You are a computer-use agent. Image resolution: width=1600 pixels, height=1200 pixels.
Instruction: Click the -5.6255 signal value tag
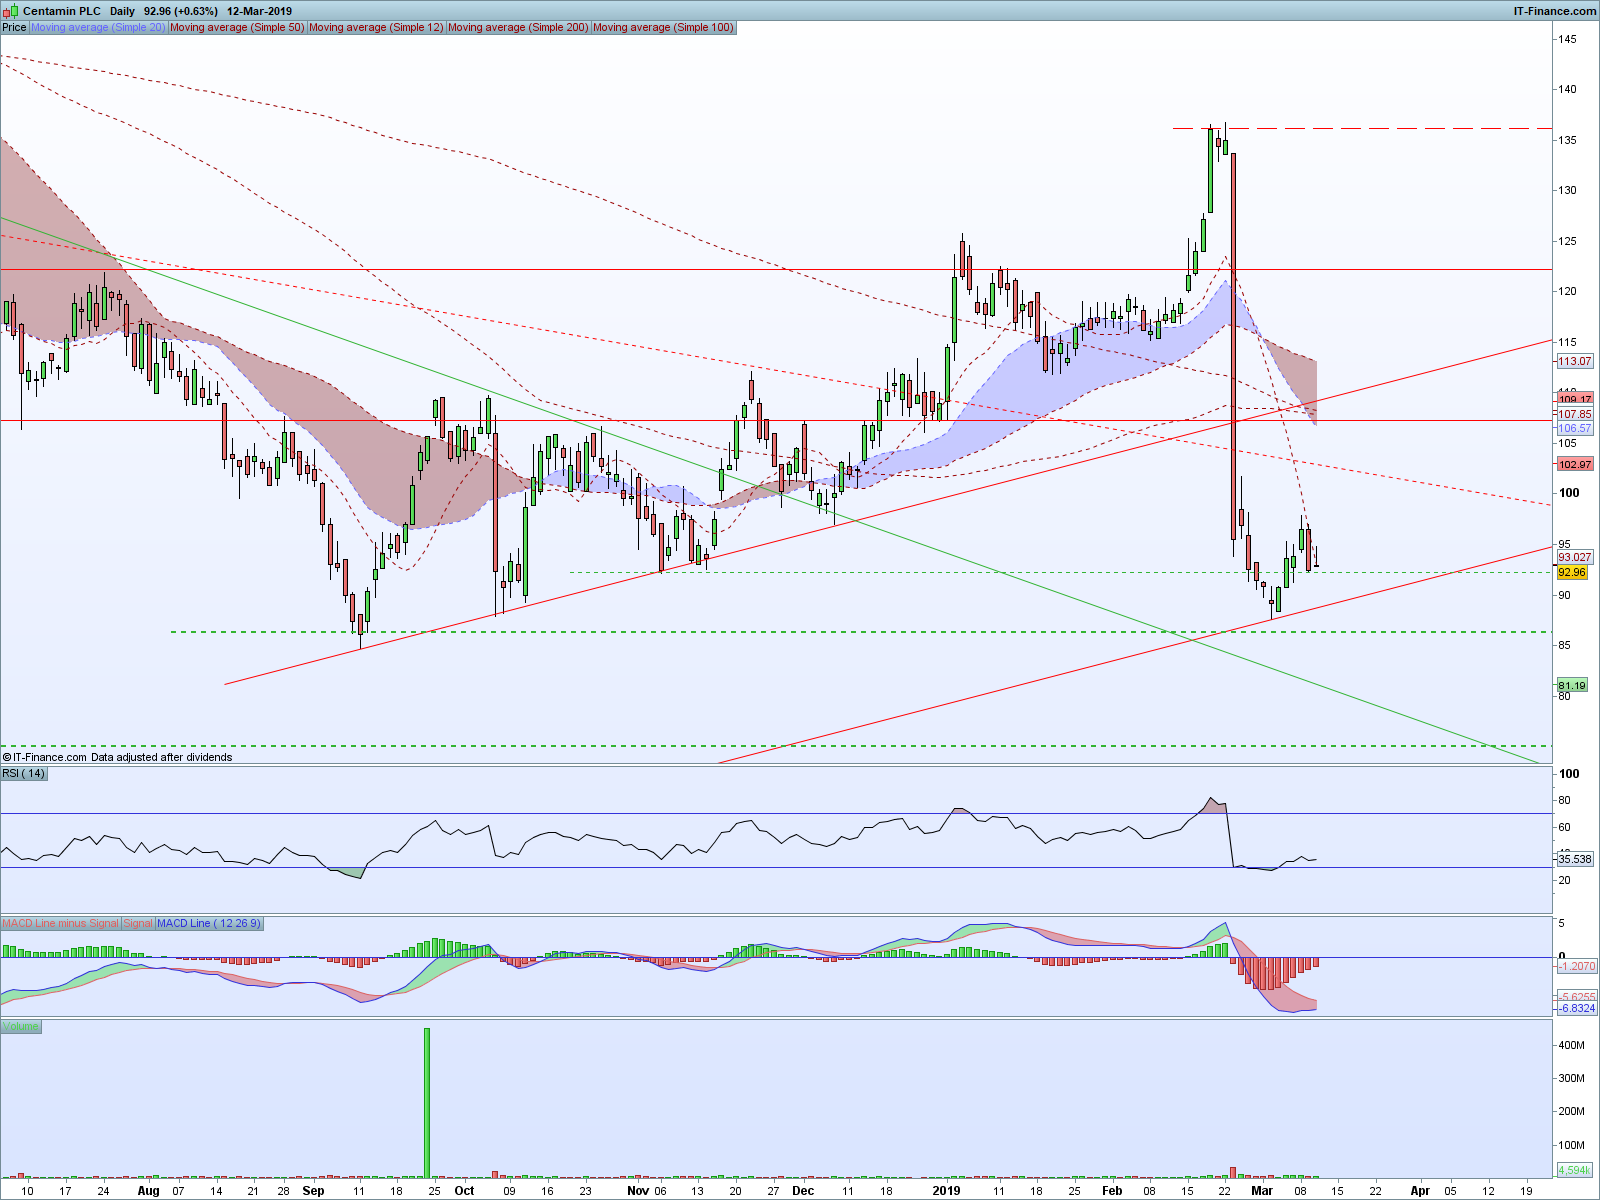[x=1577, y=997]
